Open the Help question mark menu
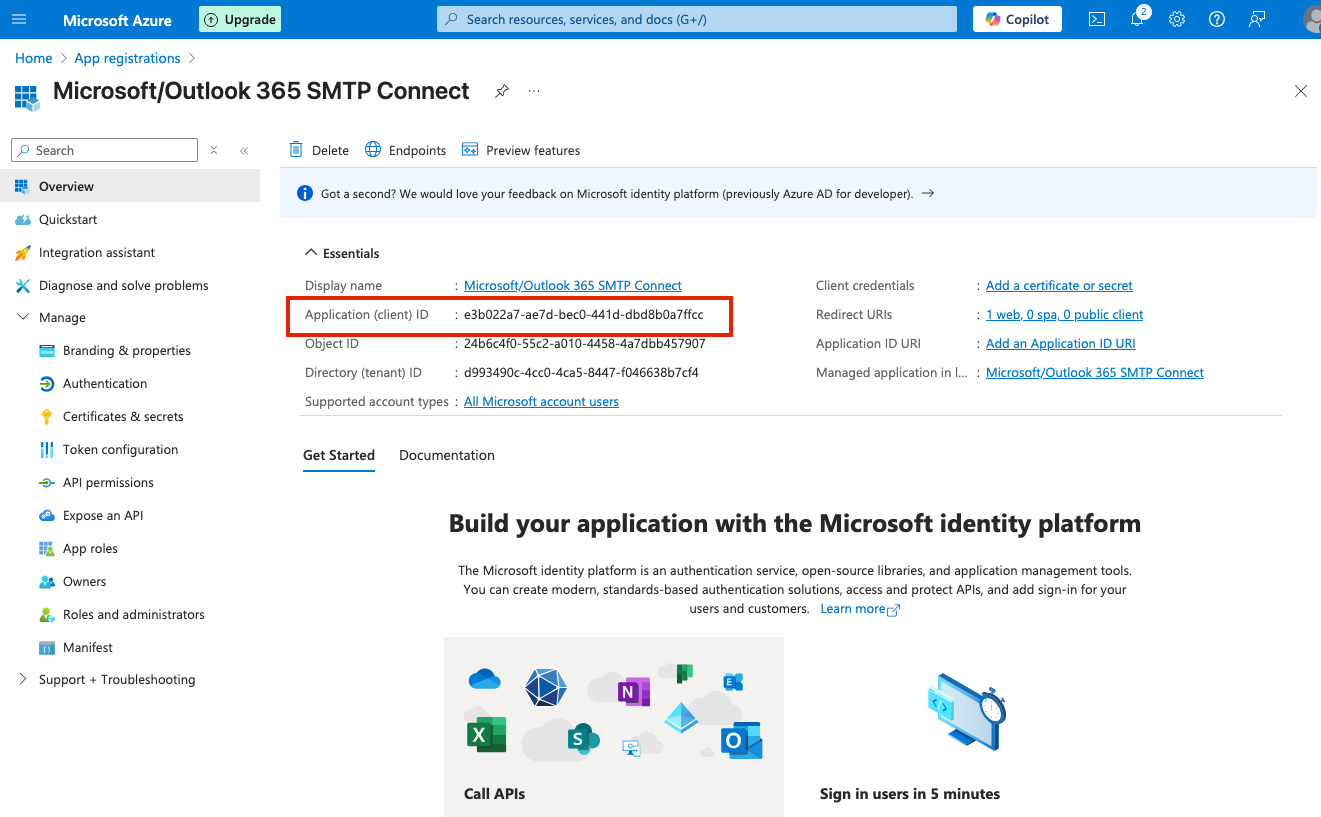Image resolution: width=1321 pixels, height=817 pixels. [x=1217, y=19]
